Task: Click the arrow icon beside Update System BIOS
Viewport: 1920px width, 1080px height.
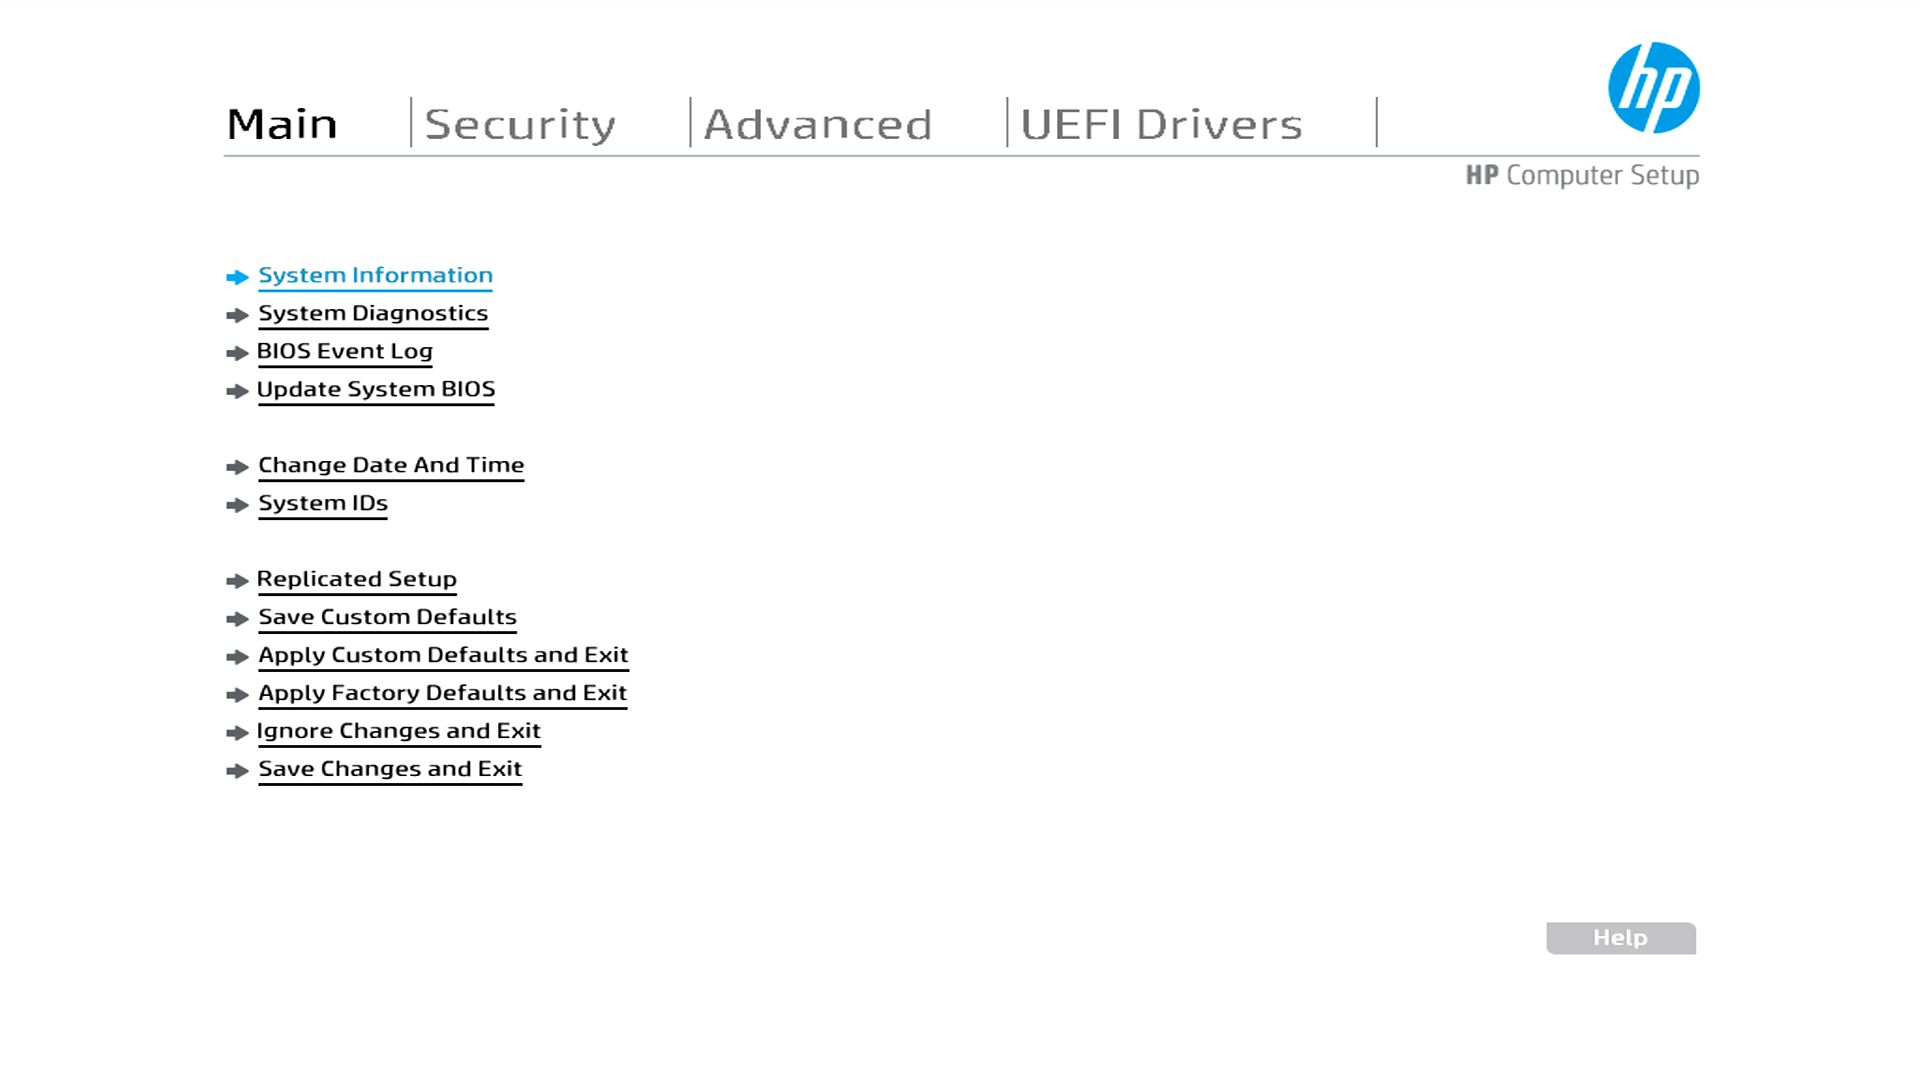Action: click(x=237, y=391)
